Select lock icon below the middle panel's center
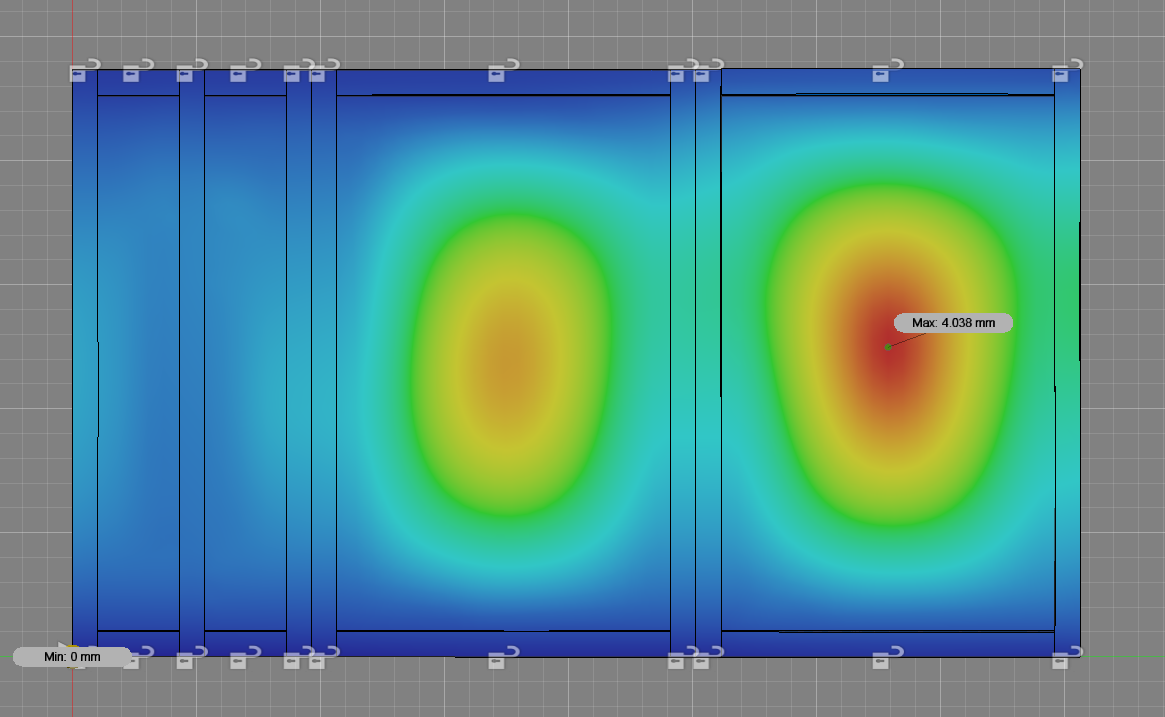1165x717 pixels. pos(498,659)
